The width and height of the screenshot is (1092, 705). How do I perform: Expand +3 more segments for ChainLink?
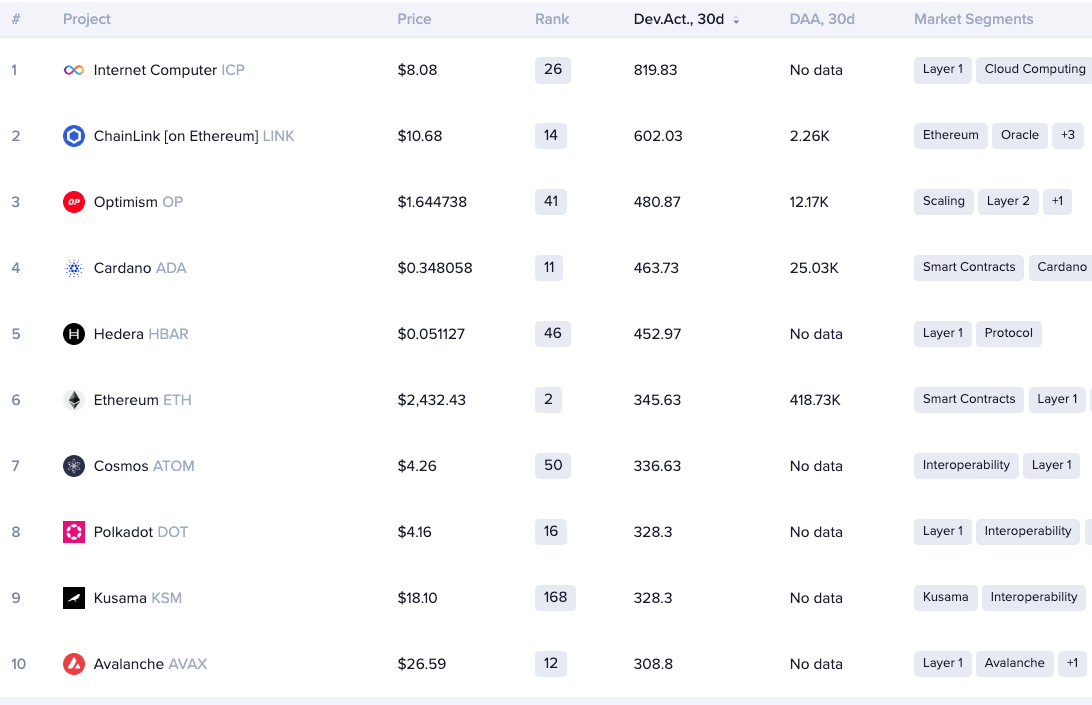(1068, 135)
